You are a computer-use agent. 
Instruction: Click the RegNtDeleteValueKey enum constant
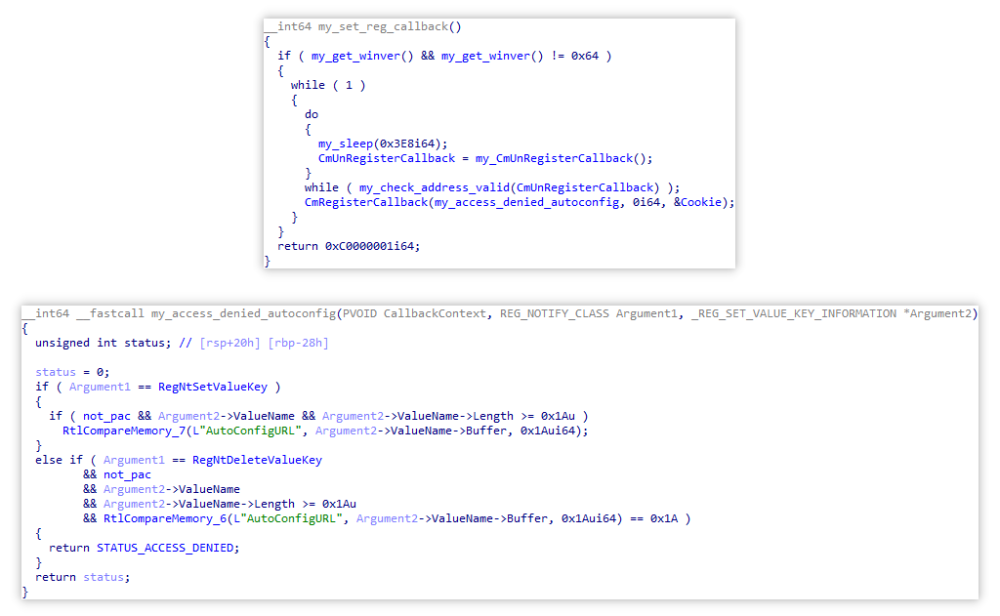coord(264,460)
